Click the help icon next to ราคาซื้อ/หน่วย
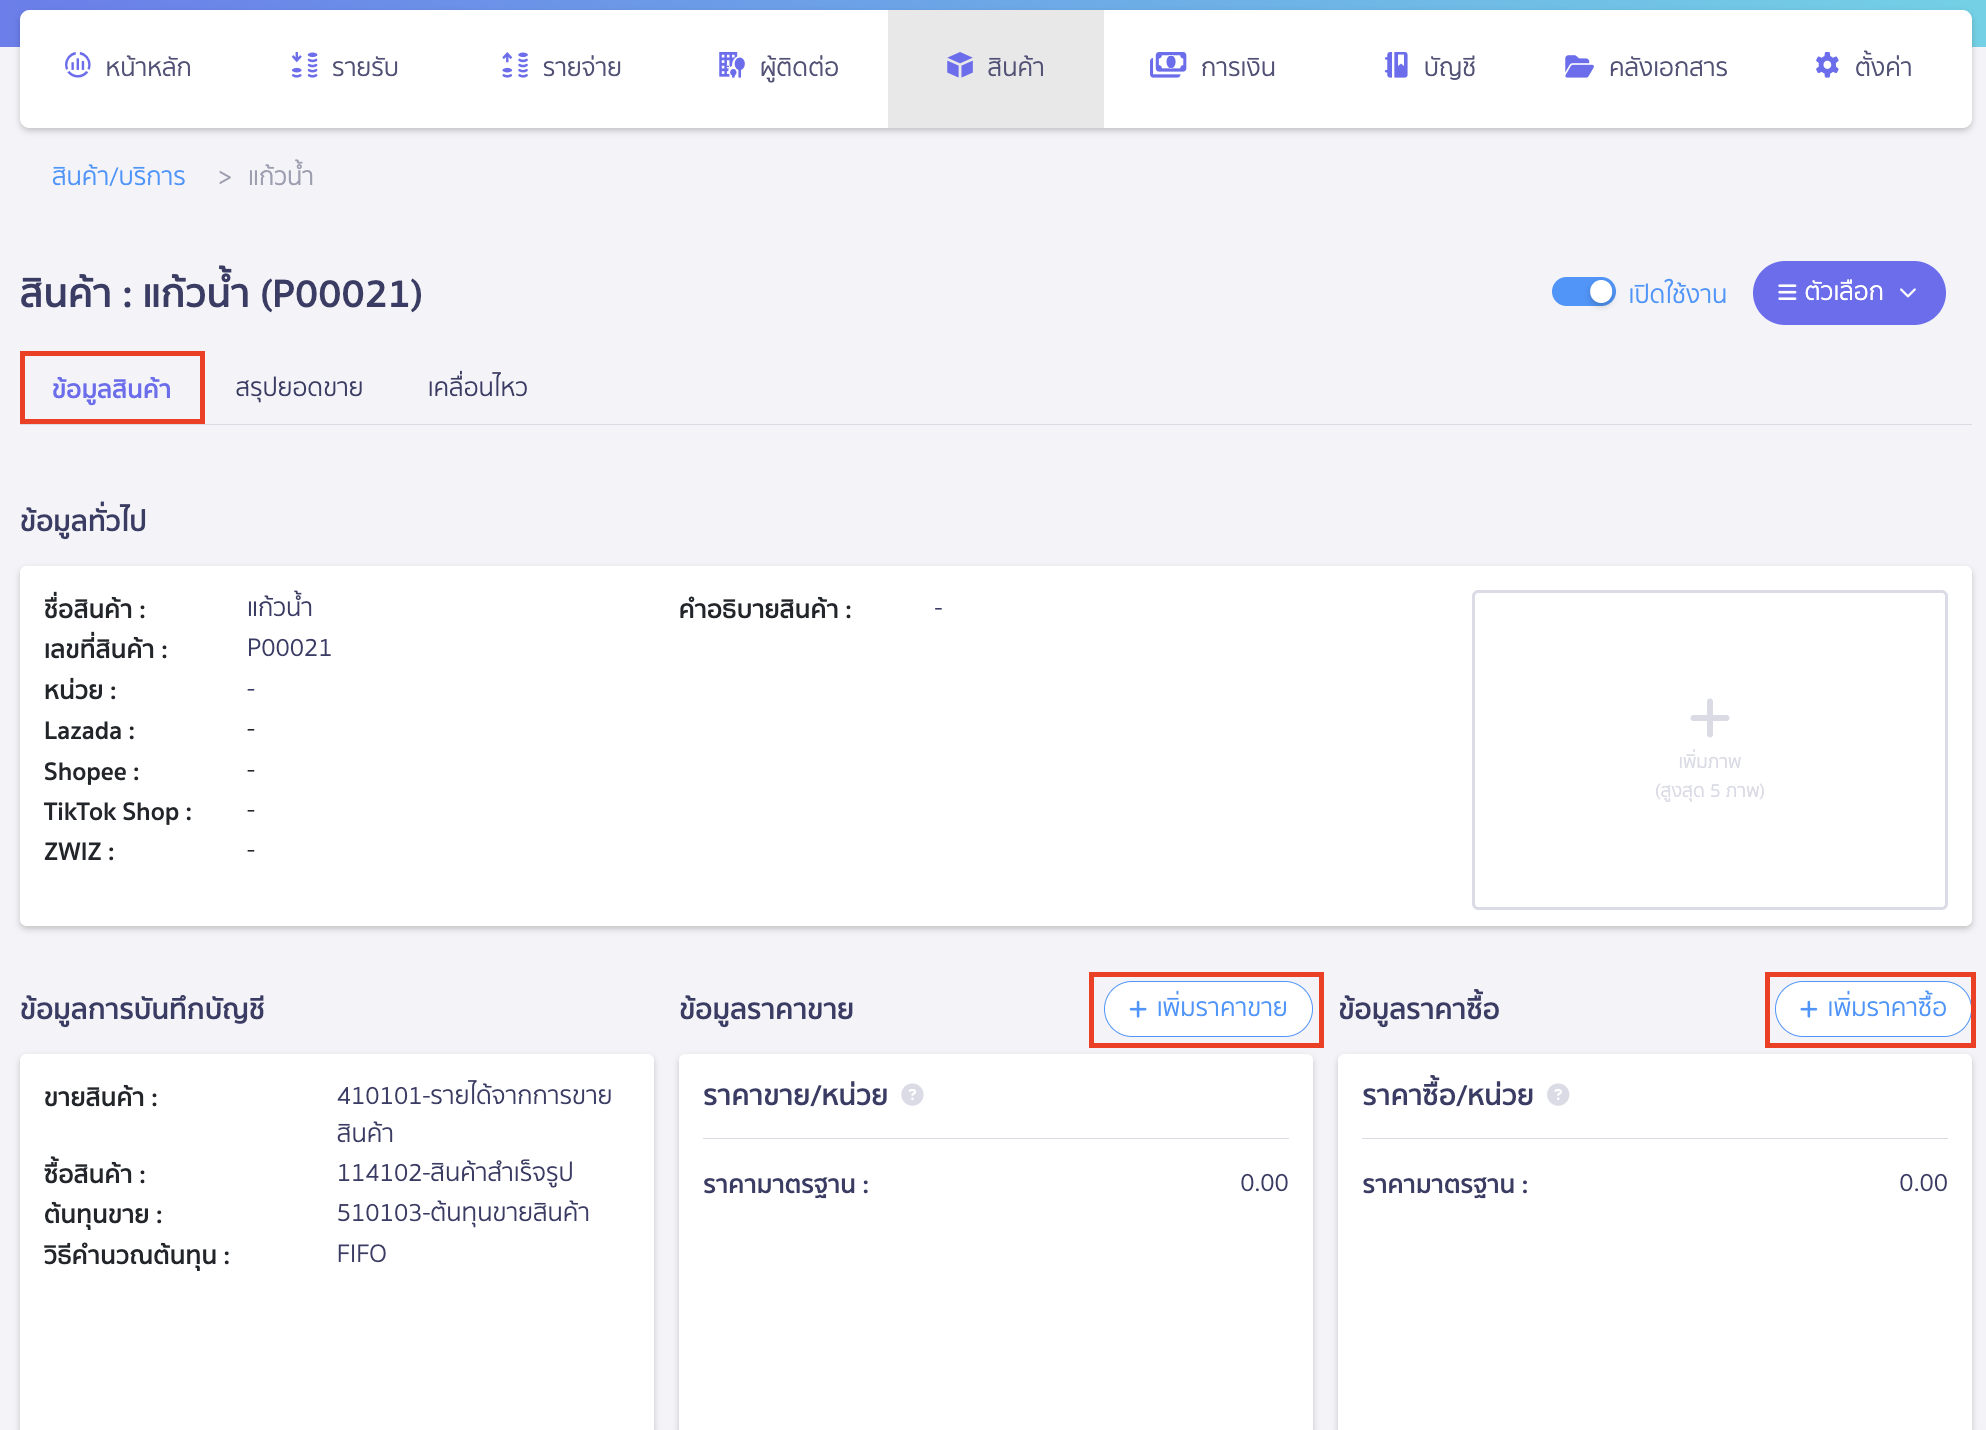Screen dimensions: 1986x1430 (1557, 1094)
